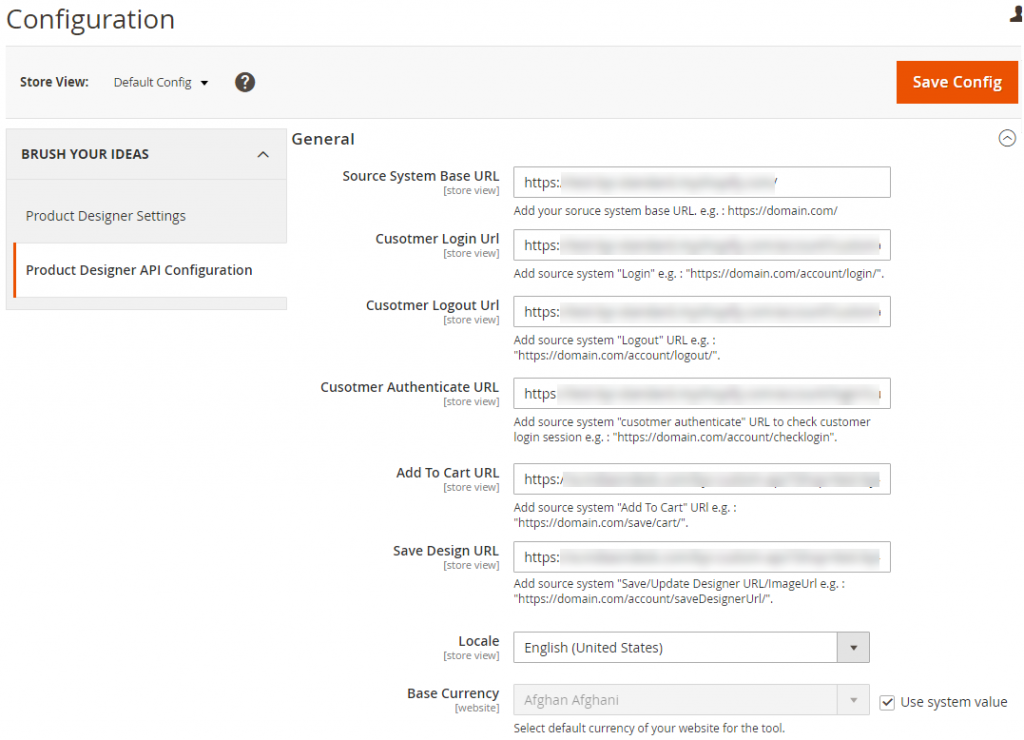This screenshot has width=1024, height=740.
Task: Click the Cusotmer Login Url field
Action: tap(700, 245)
